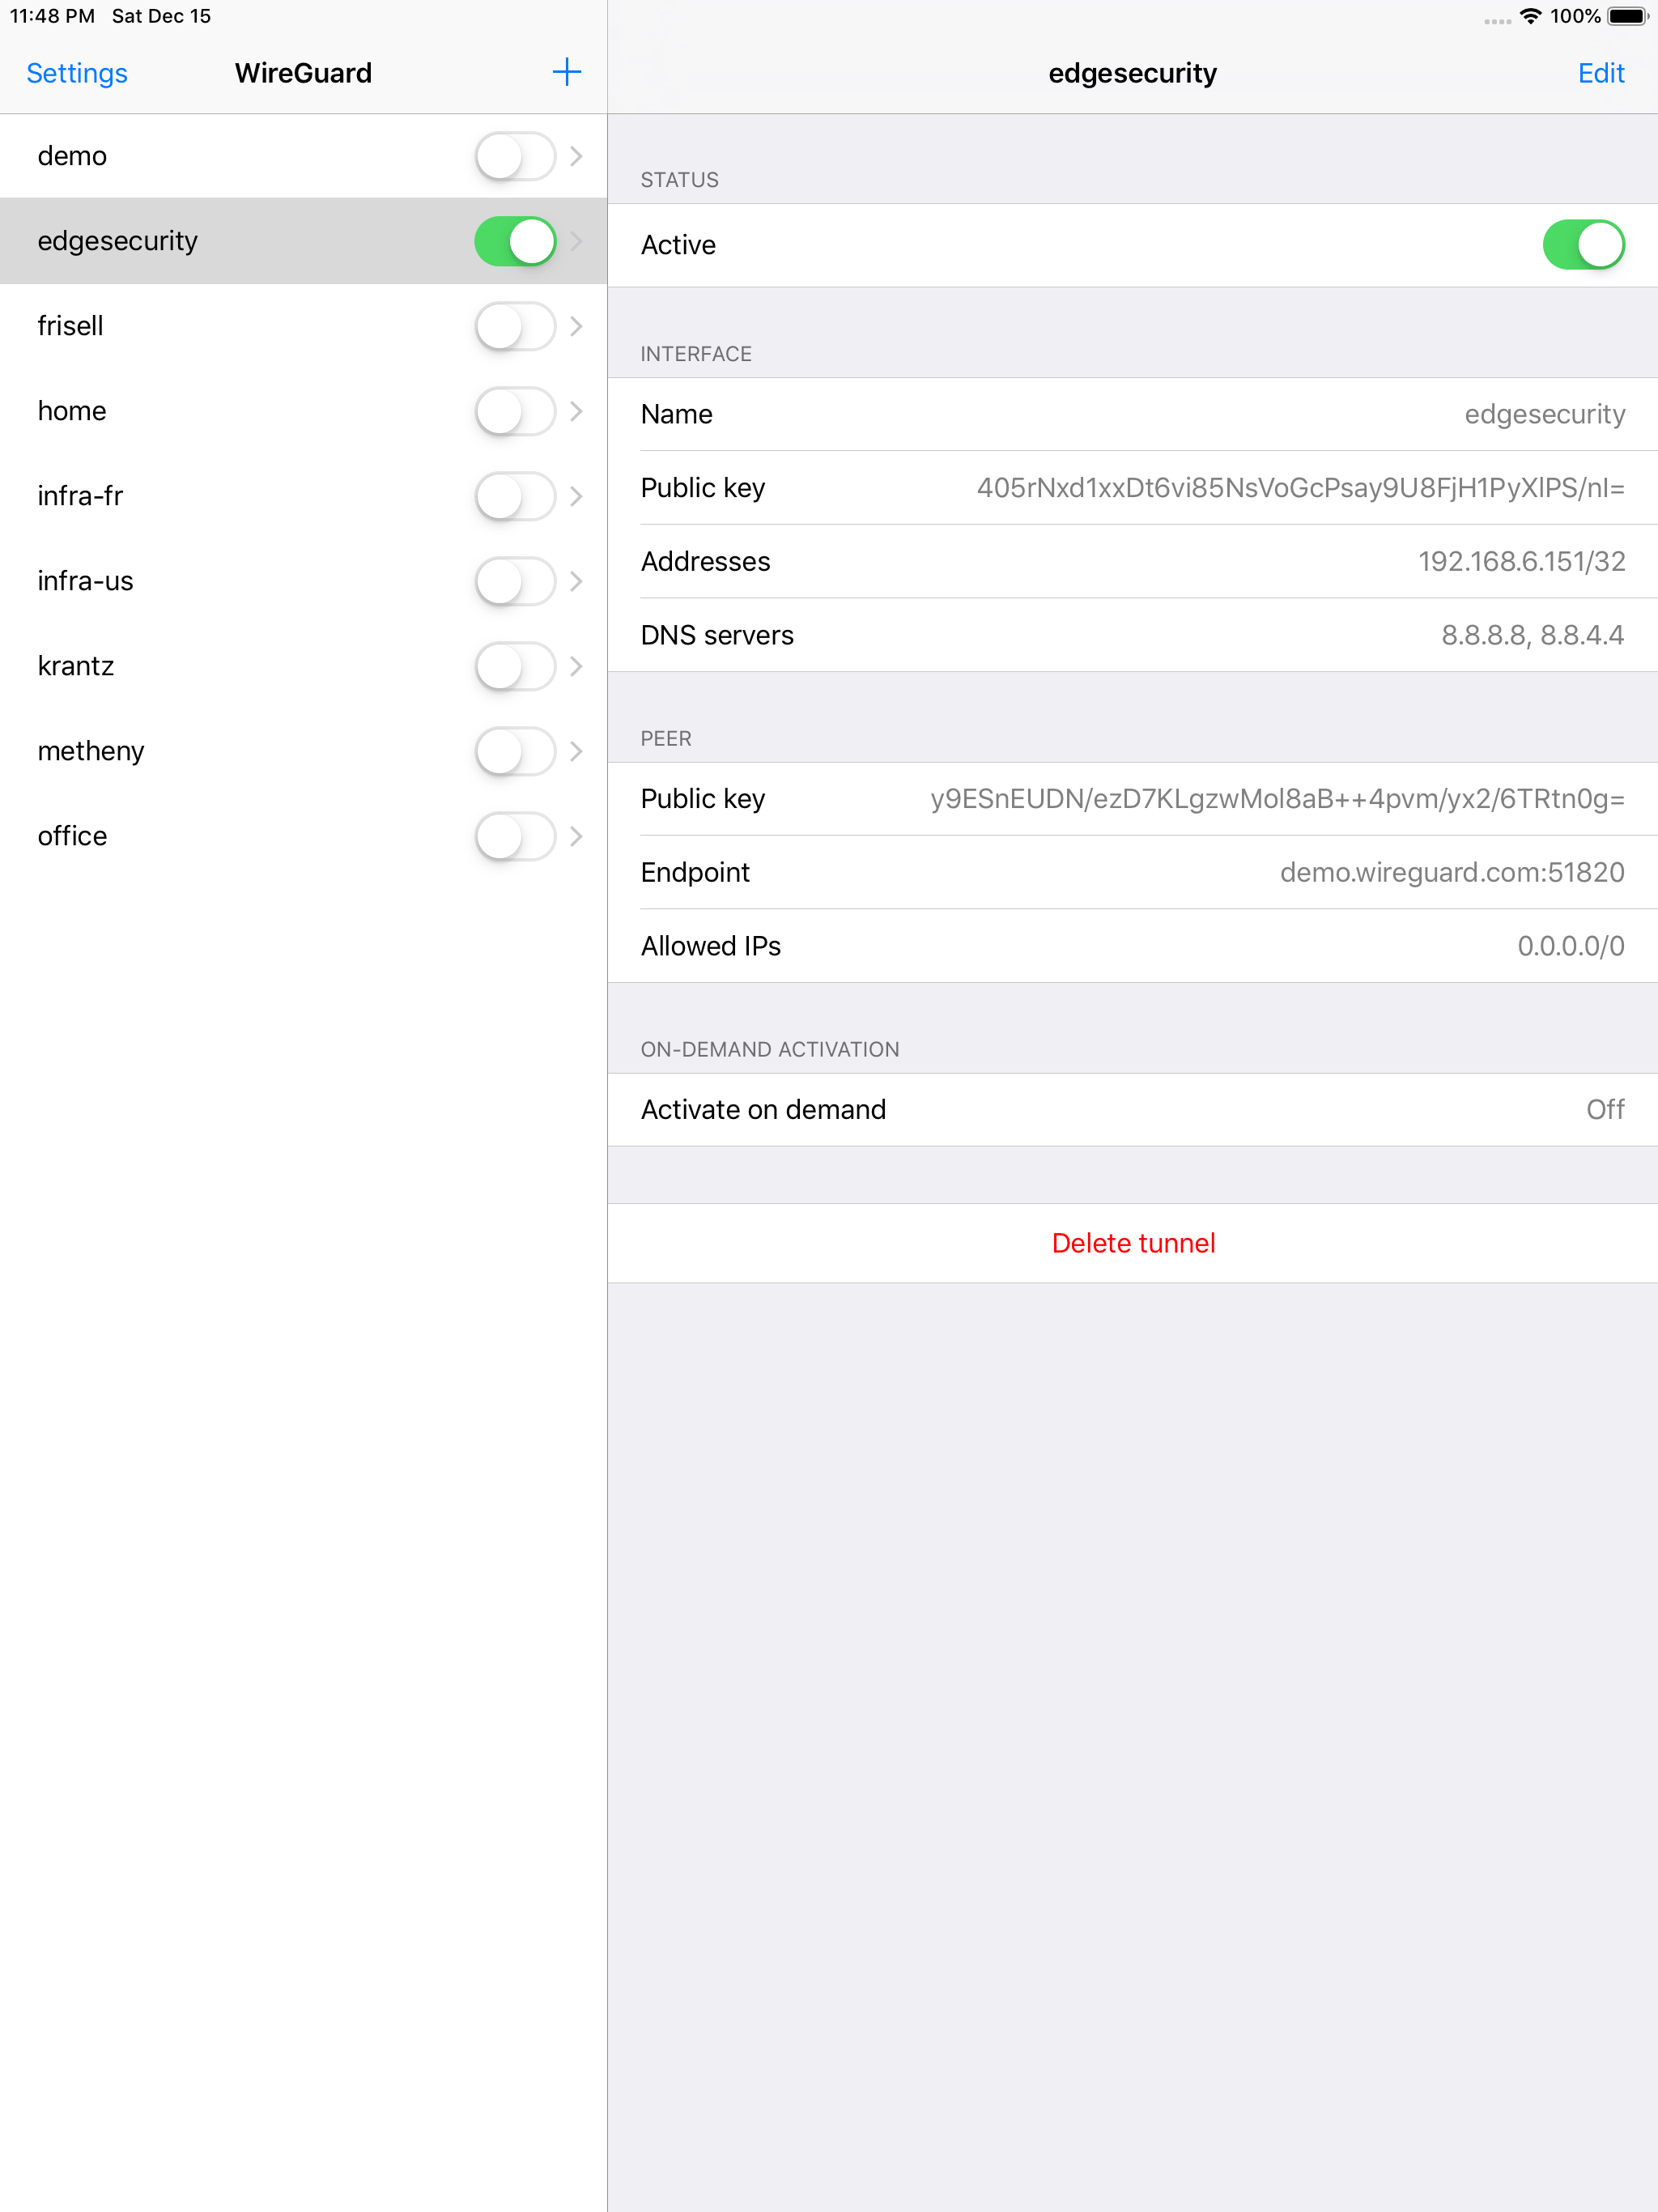Enable the demo tunnel toggle
The height and width of the screenshot is (2212, 1658).
(x=514, y=156)
